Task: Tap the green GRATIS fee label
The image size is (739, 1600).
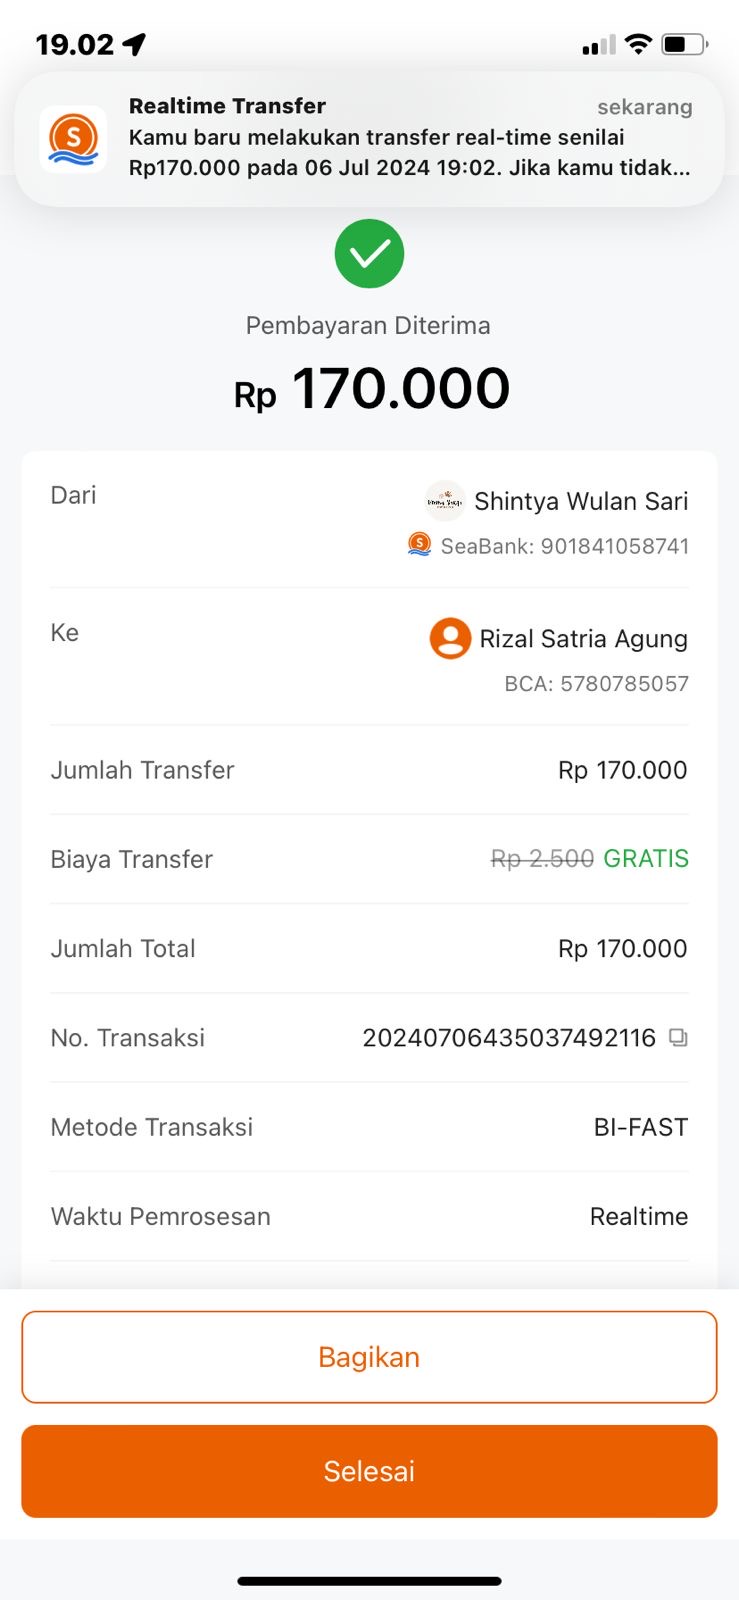Action: click(x=646, y=859)
